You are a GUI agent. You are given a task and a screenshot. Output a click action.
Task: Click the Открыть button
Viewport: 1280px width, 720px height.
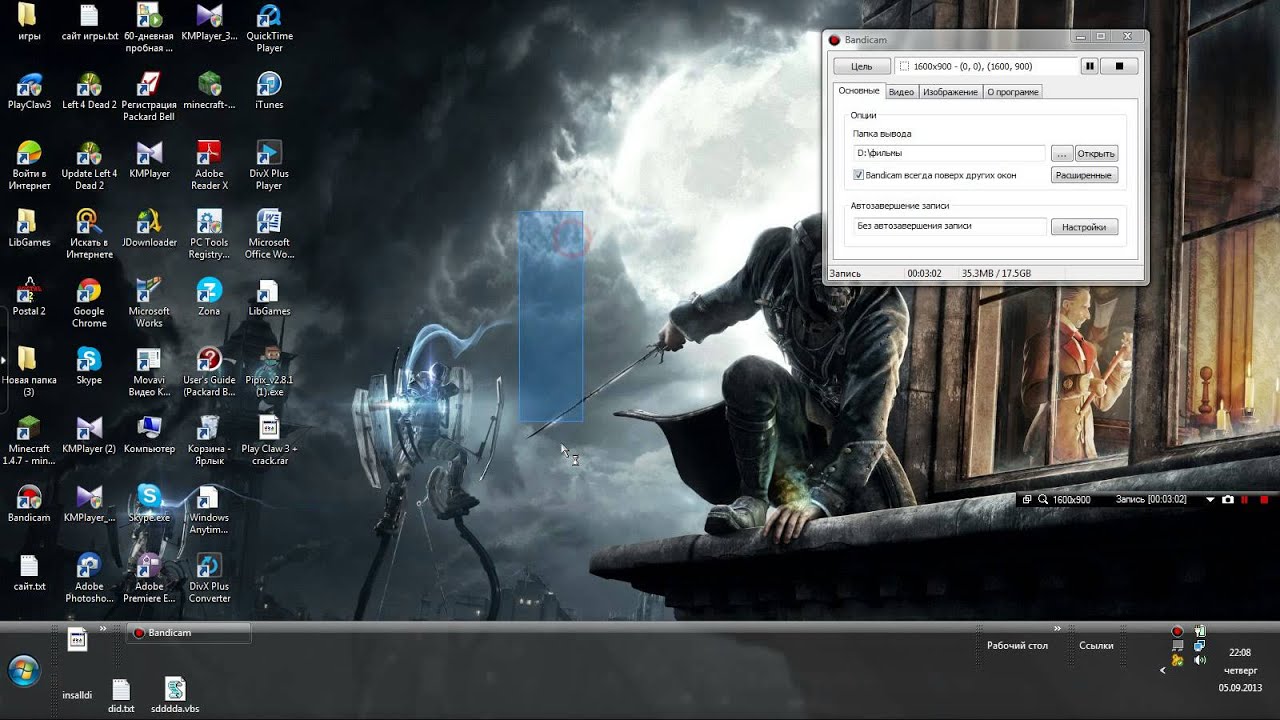click(x=1096, y=153)
